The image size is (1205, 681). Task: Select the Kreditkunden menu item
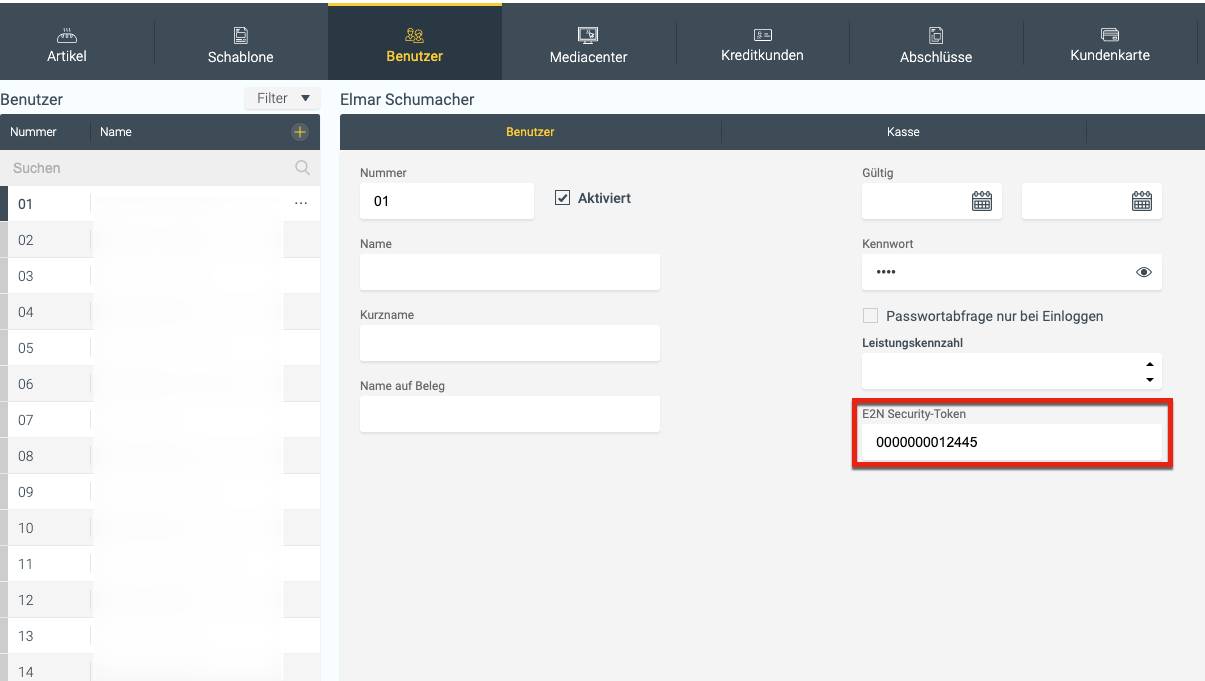pyautogui.click(x=762, y=45)
